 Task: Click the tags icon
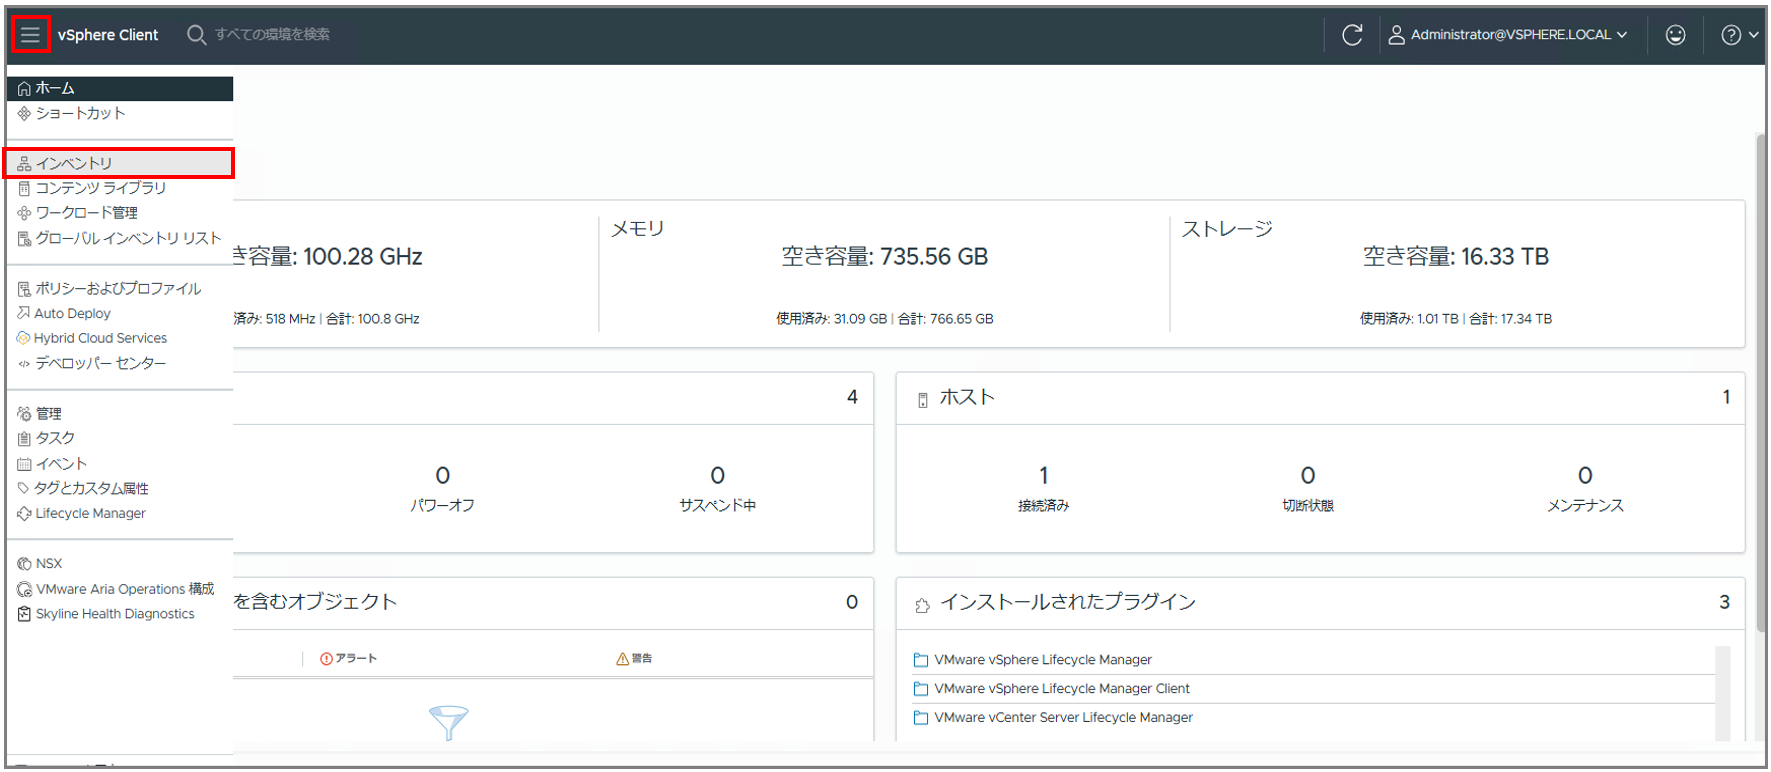click(24, 488)
